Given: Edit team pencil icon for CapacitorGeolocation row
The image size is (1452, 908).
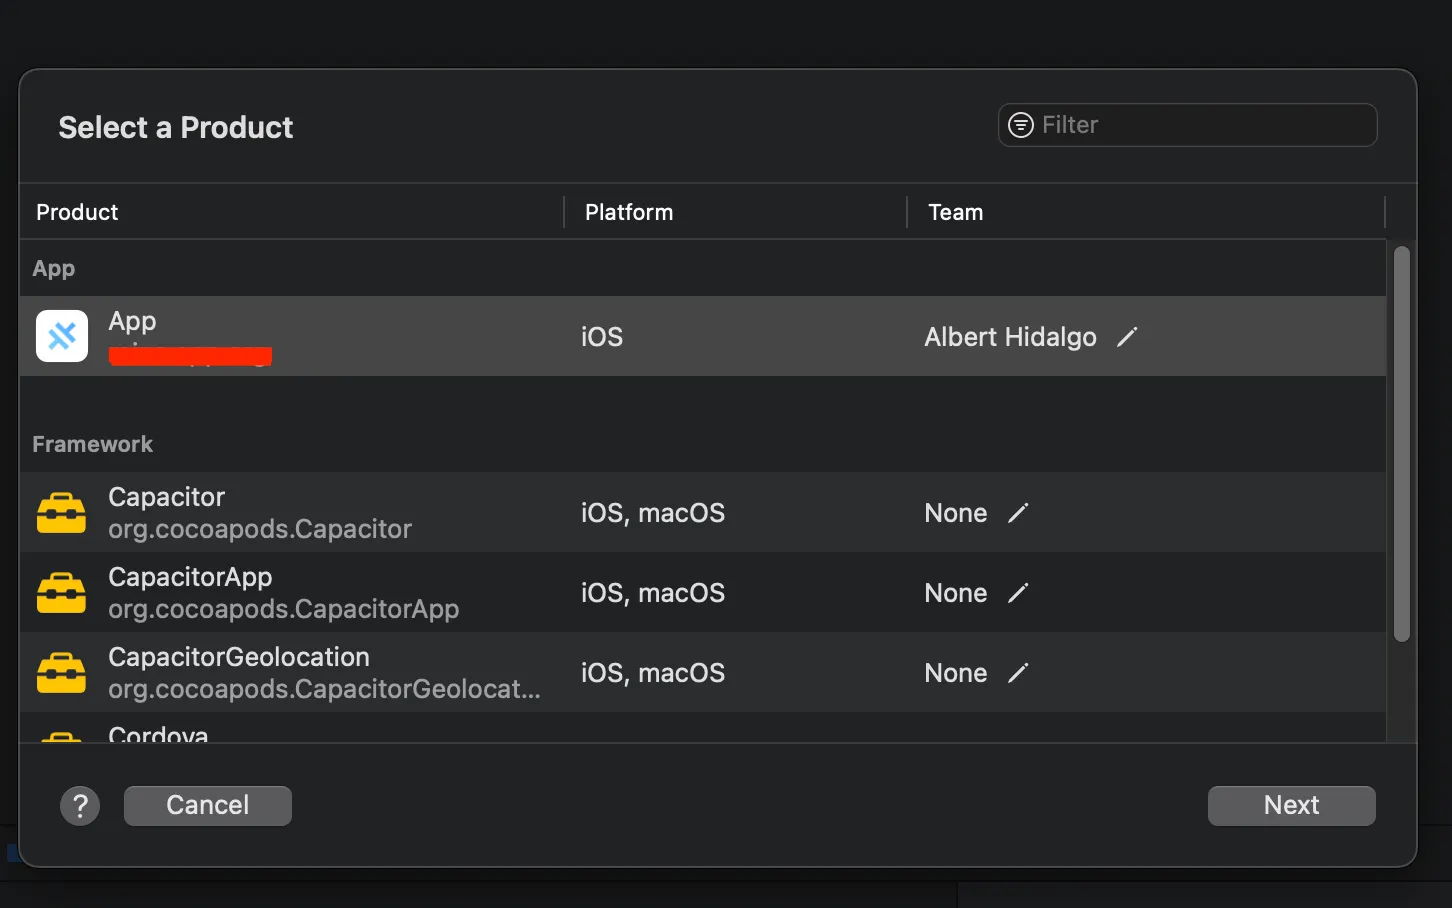Looking at the screenshot, I should click(1018, 673).
